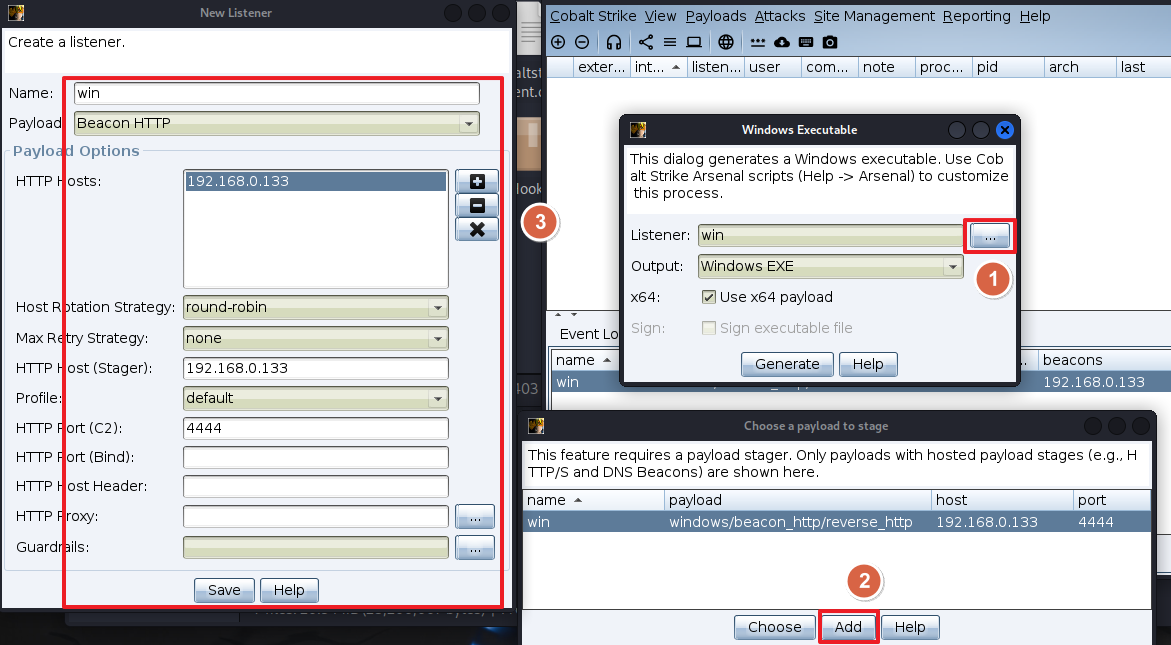Select 192.168.0.133 in HTTP Hosts list

(316, 181)
